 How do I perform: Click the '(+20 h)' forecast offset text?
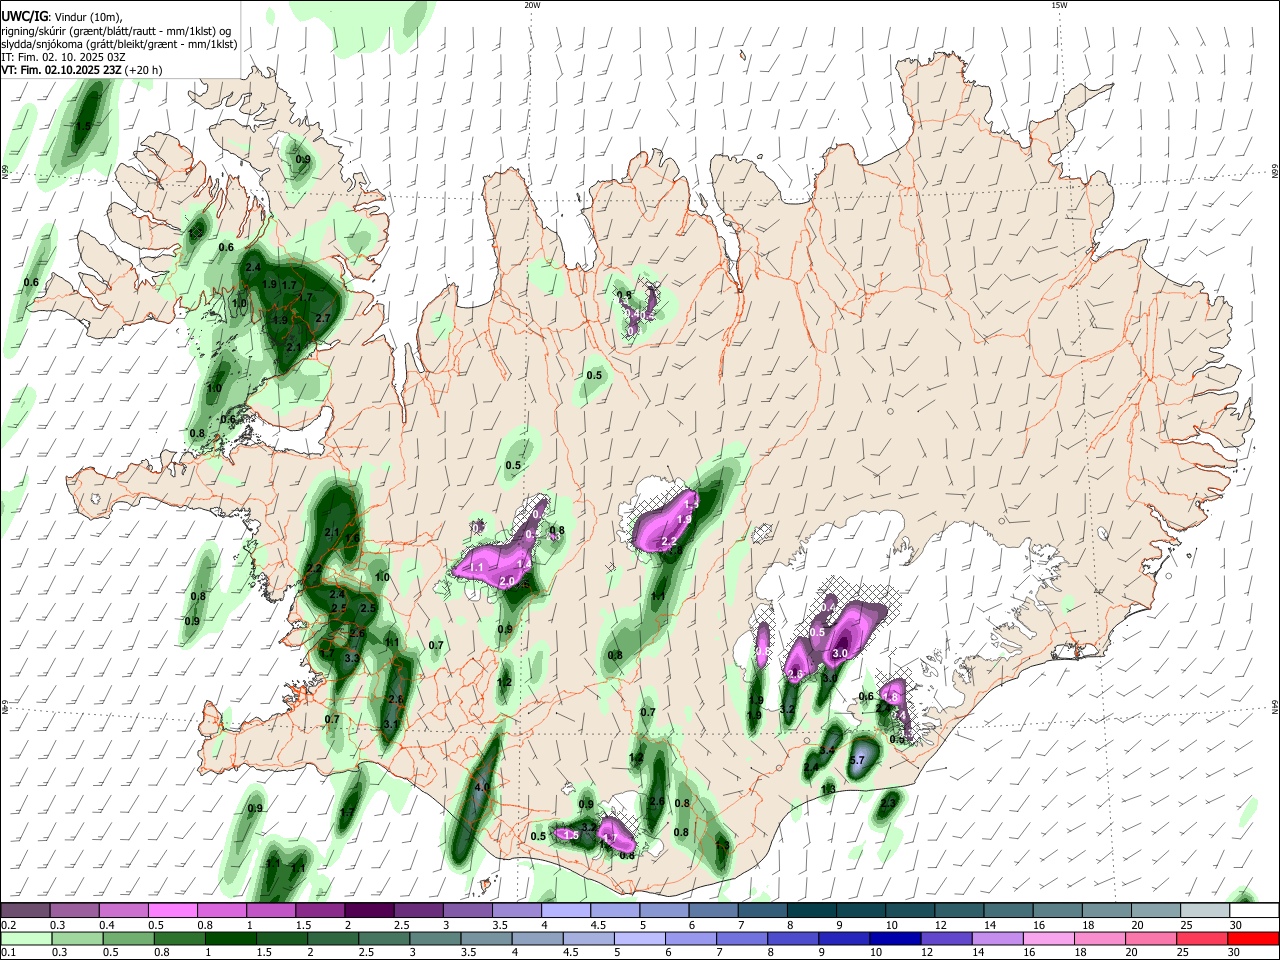tap(144, 70)
